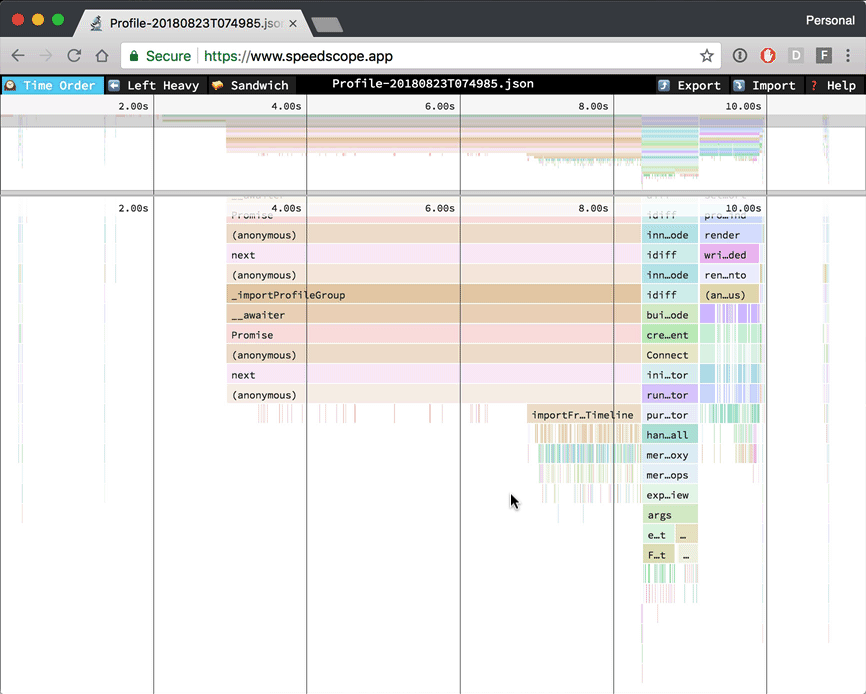The image size is (866, 694).
Task: Click the D extension icon
Action: point(796,55)
